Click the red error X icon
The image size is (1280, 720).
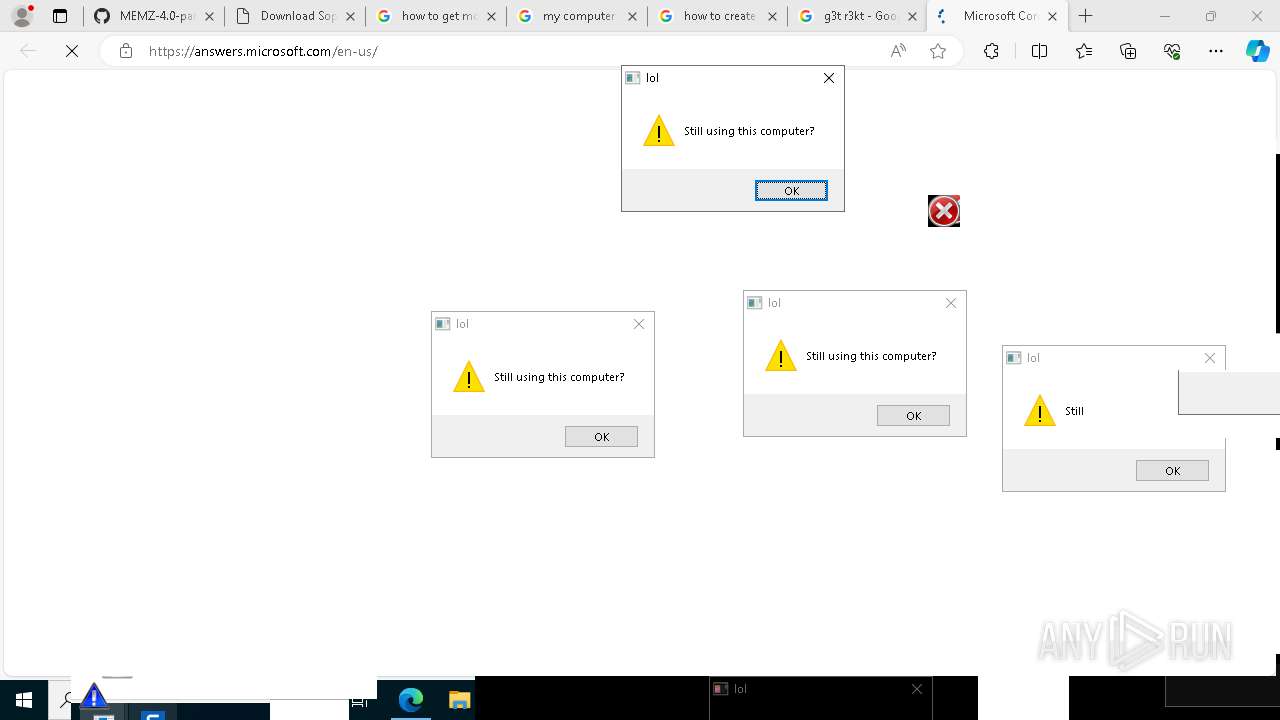click(x=944, y=211)
